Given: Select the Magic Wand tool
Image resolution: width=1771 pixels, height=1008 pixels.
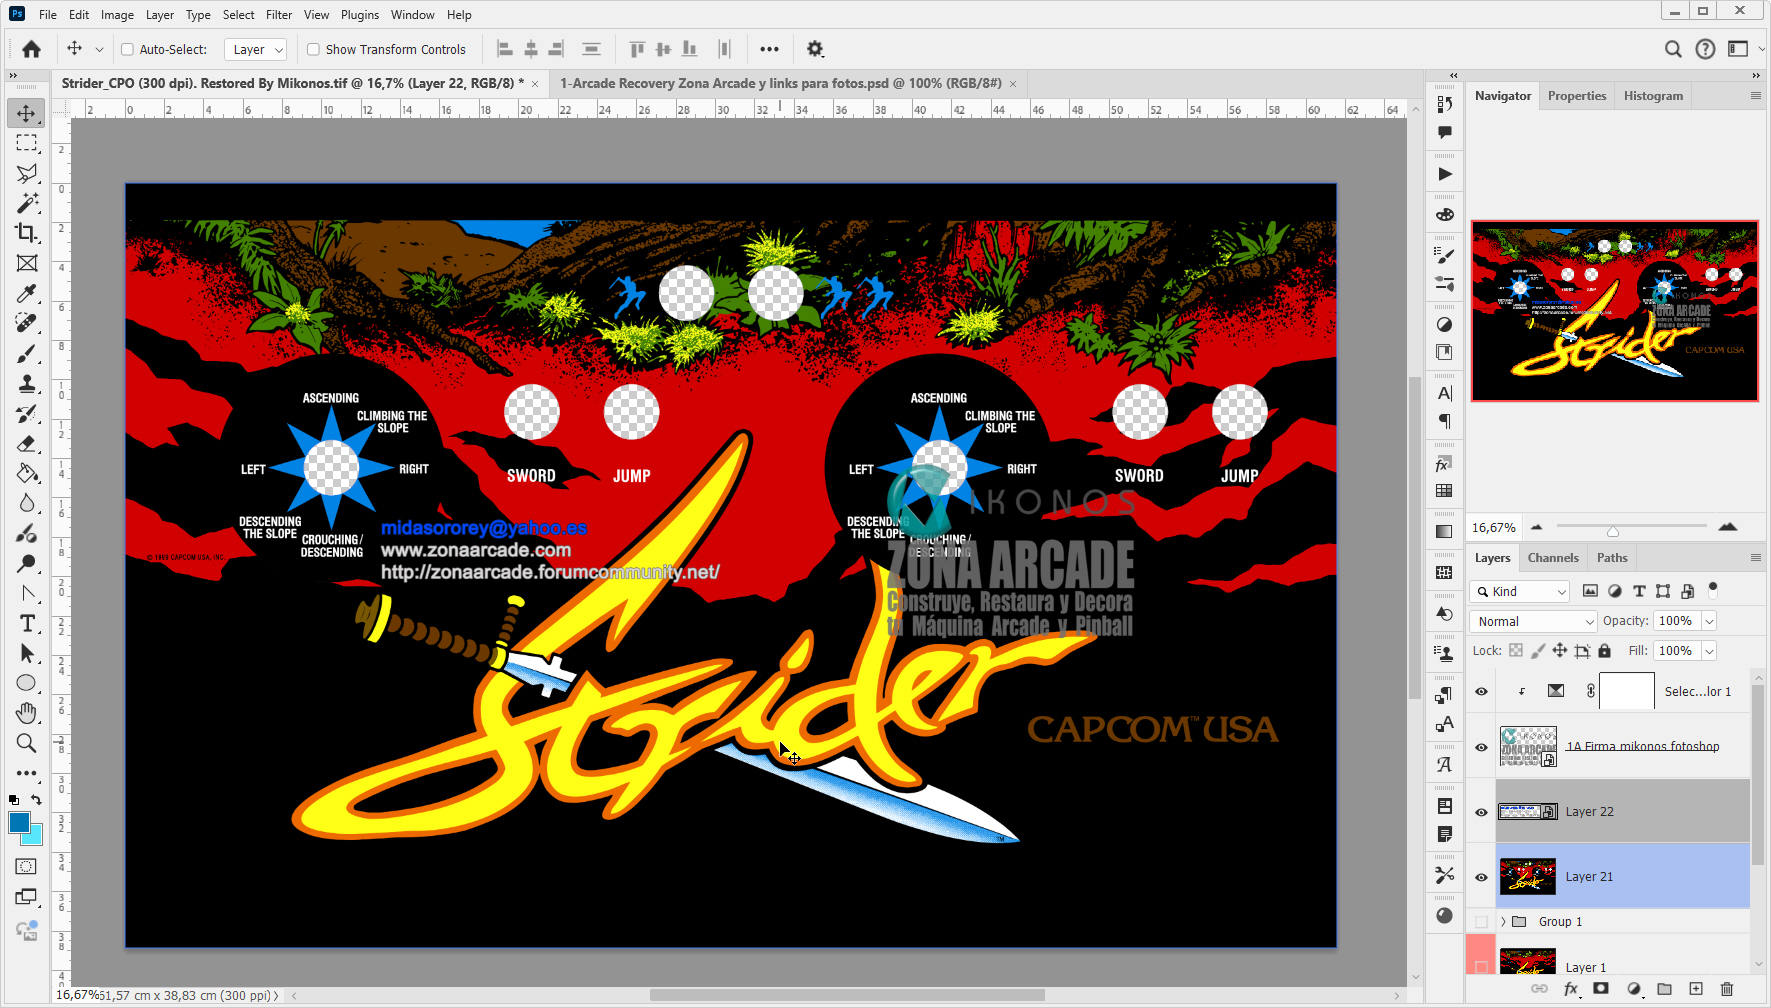Looking at the screenshot, I should coord(26,203).
